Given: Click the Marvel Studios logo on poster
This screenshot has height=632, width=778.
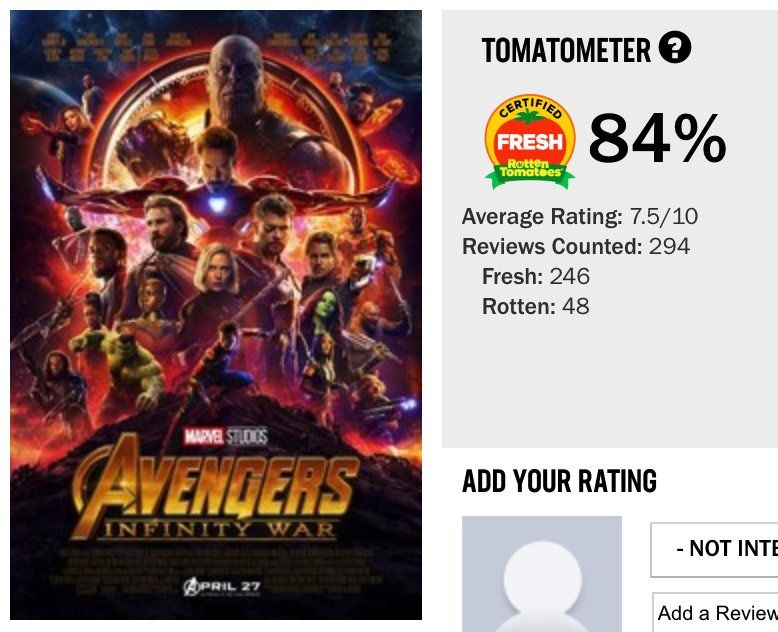Looking at the screenshot, I should (x=226, y=437).
